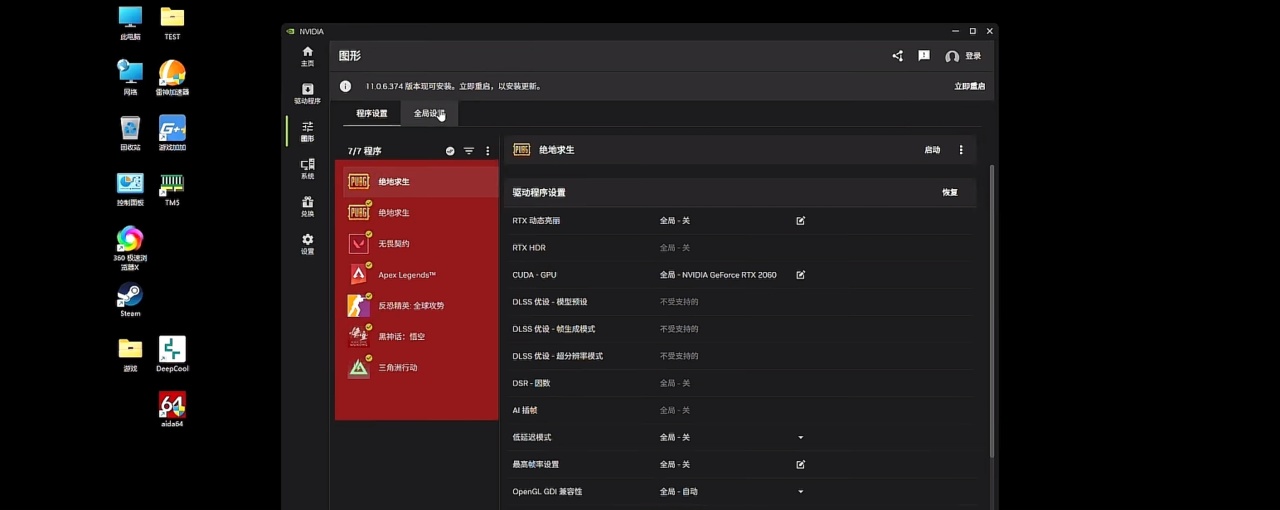1280x510 pixels.
Task: Open 雷神加速器 desktop shortcut
Action: (172, 77)
